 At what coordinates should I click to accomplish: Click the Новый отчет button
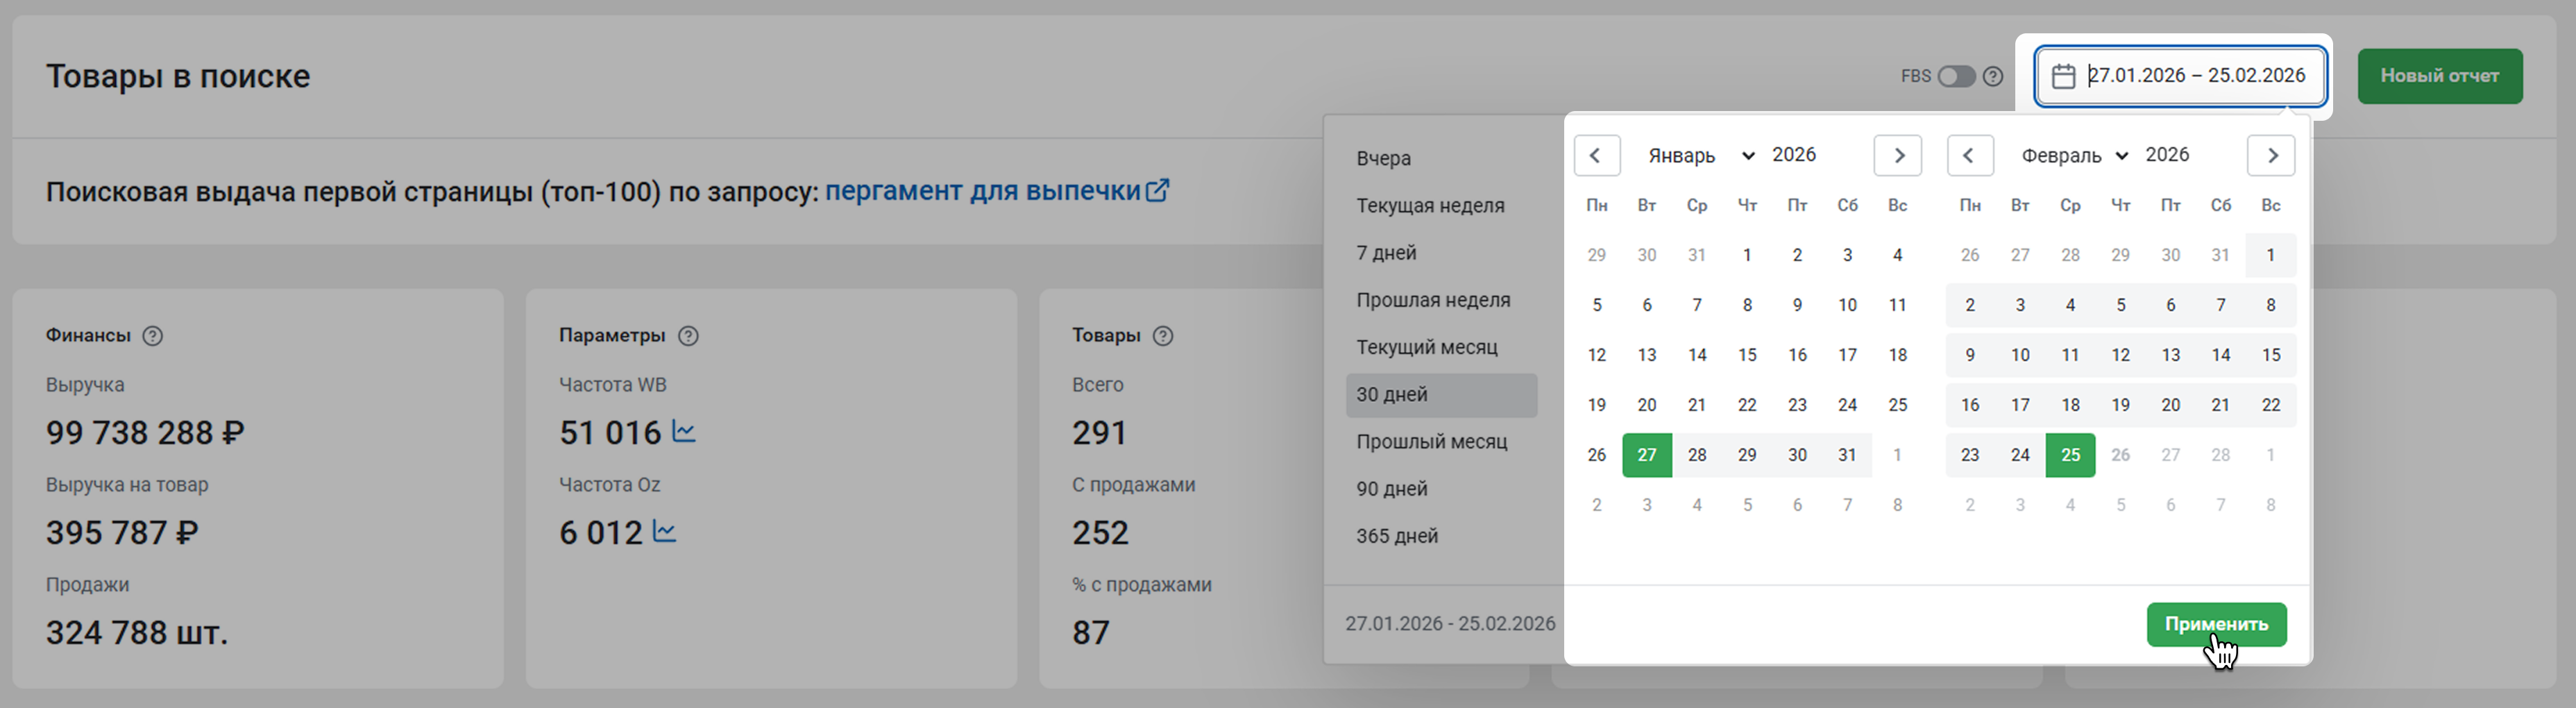(2439, 76)
